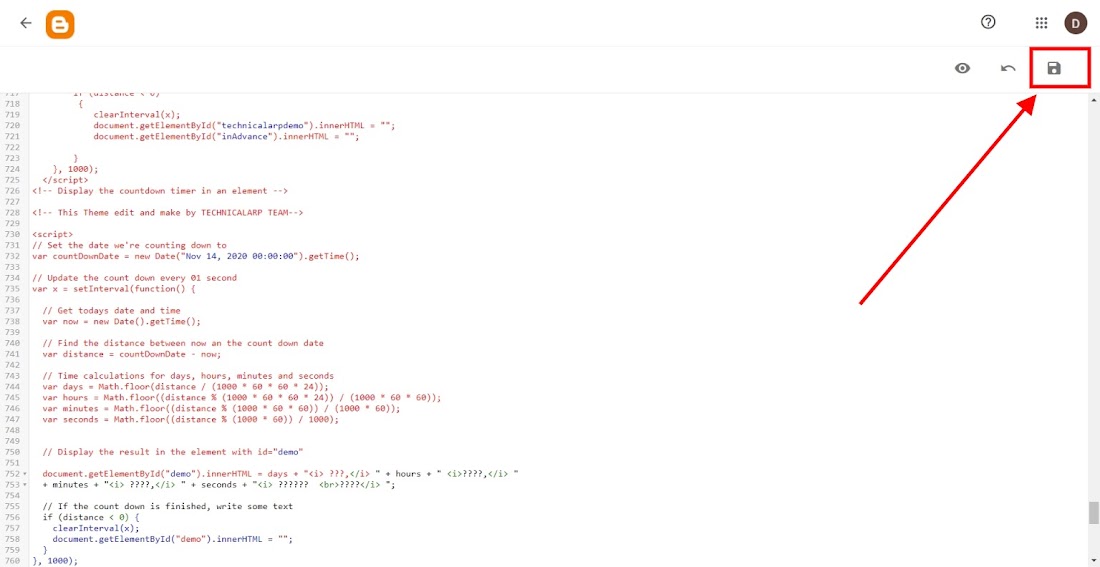Click clearInterval(x); on line 719
Screen dimensions: 1100x567
(137, 115)
